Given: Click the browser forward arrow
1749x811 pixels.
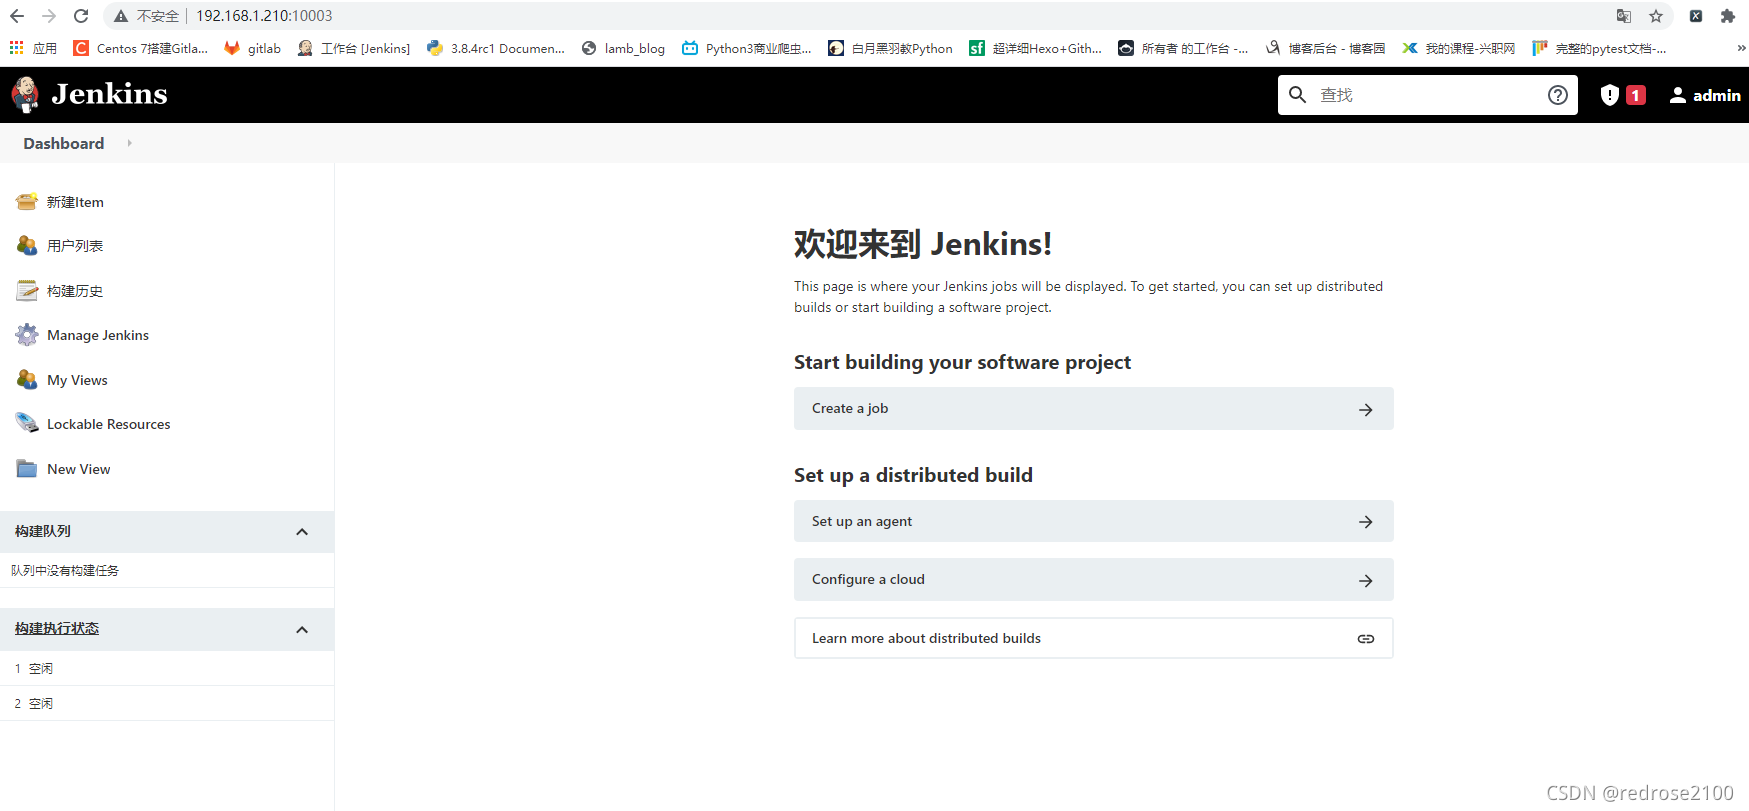Looking at the screenshot, I should click(49, 16).
